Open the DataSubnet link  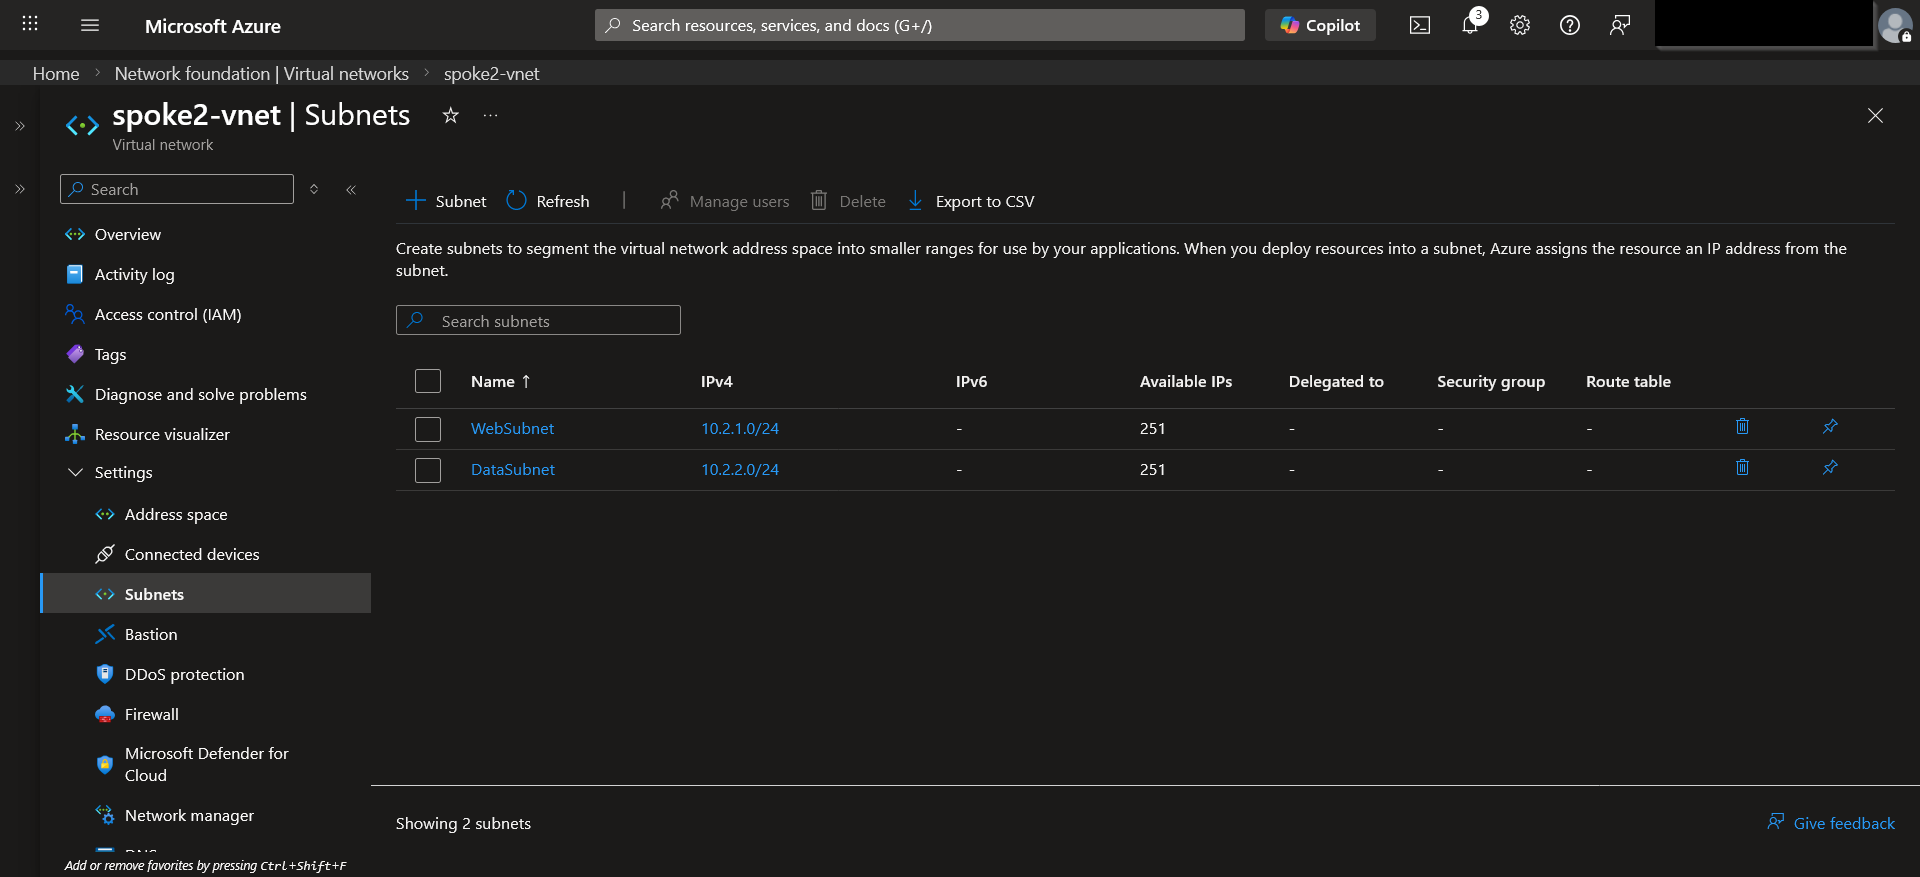[512, 469]
